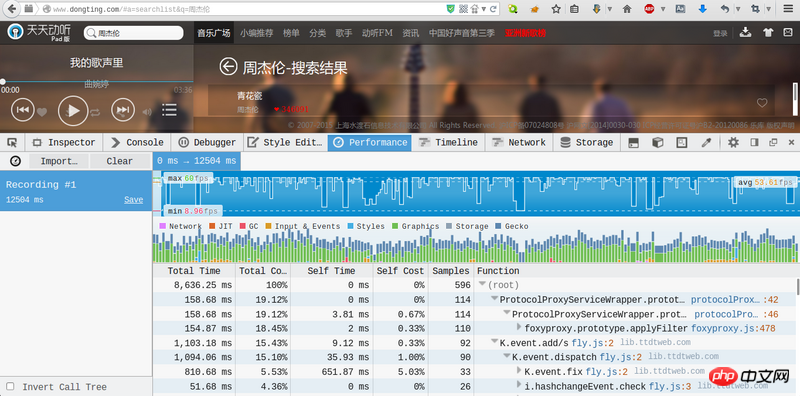Open the QR code icon in URL bar
Viewport: 800px width, 396px height.
tap(463, 9)
